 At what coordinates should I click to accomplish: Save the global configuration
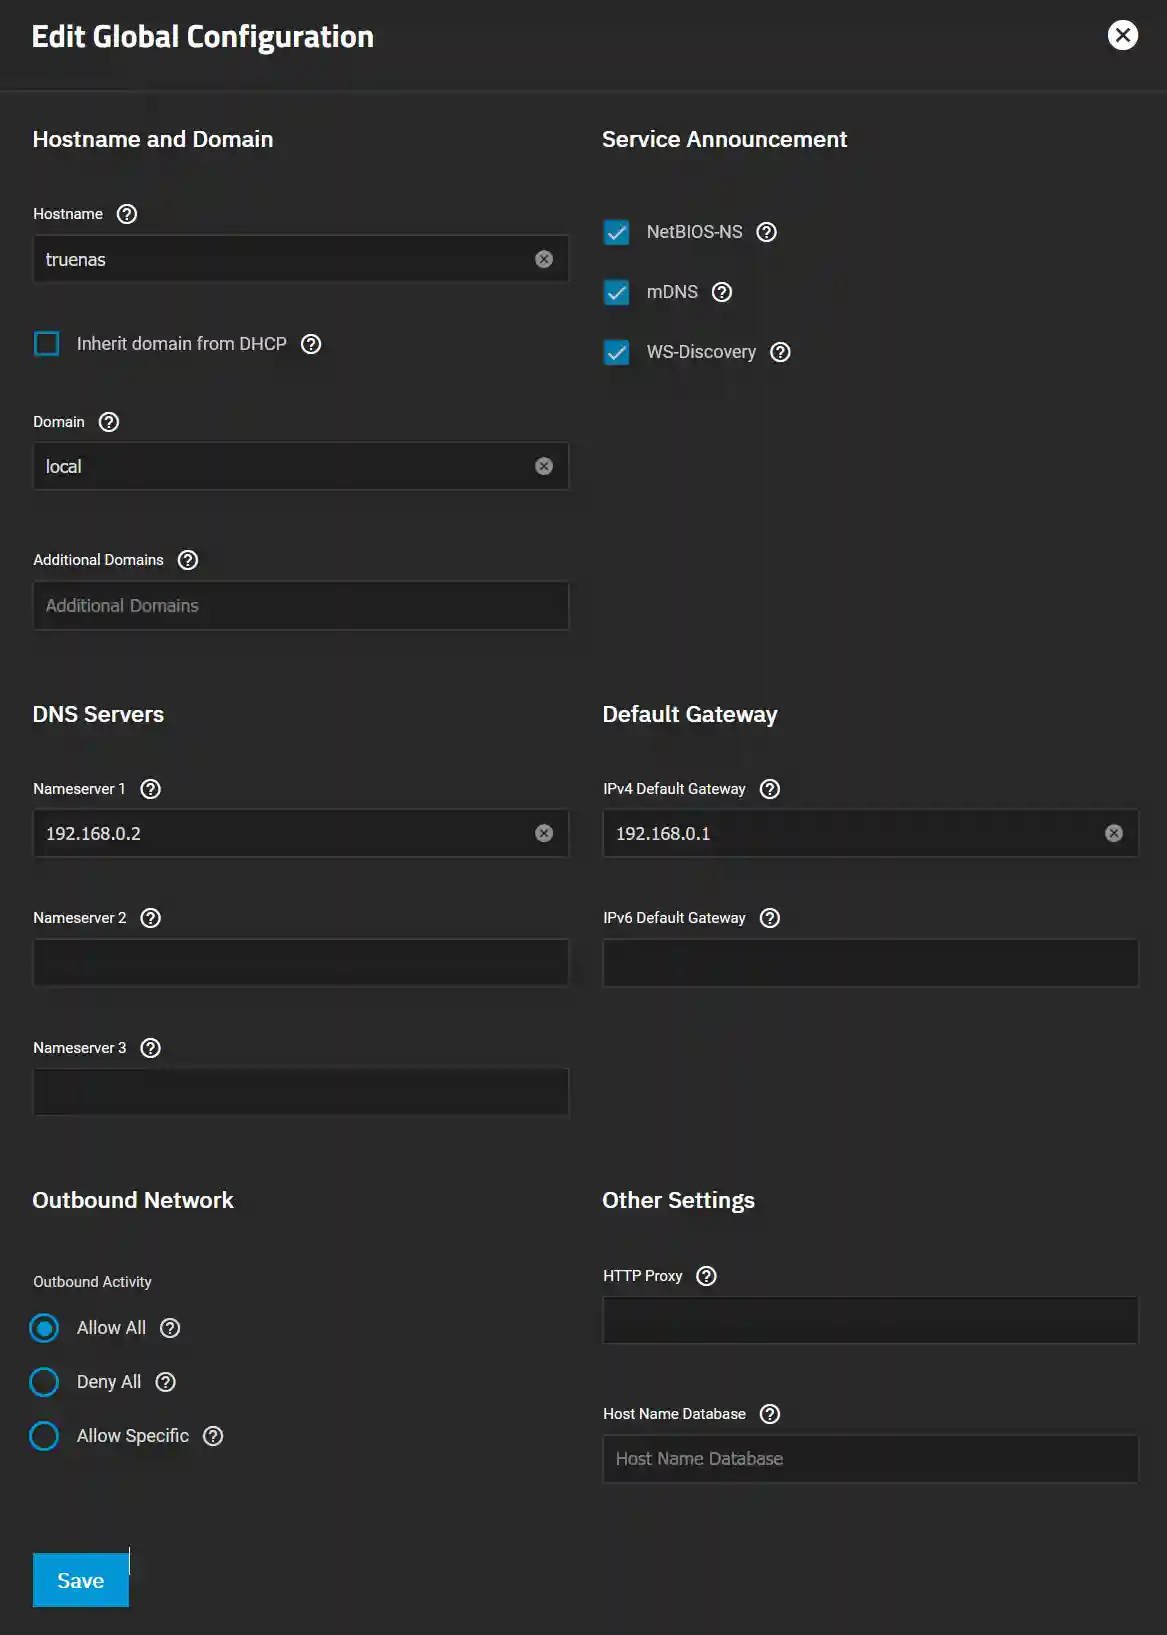point(81,1580)
